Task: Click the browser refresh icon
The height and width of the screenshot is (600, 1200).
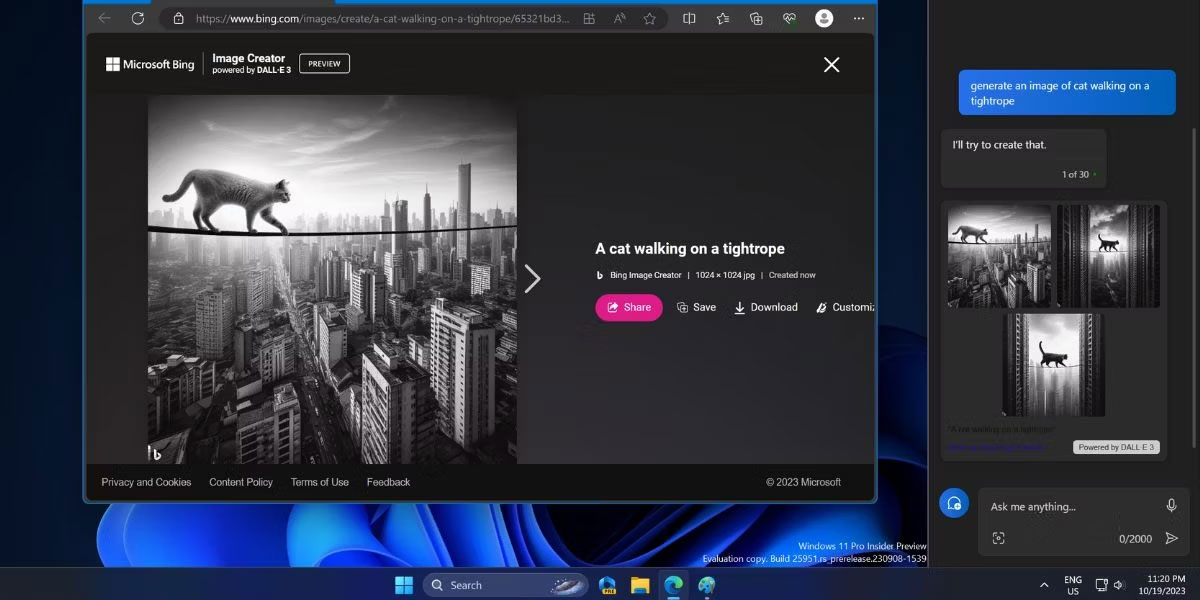Action: (138, 18)
